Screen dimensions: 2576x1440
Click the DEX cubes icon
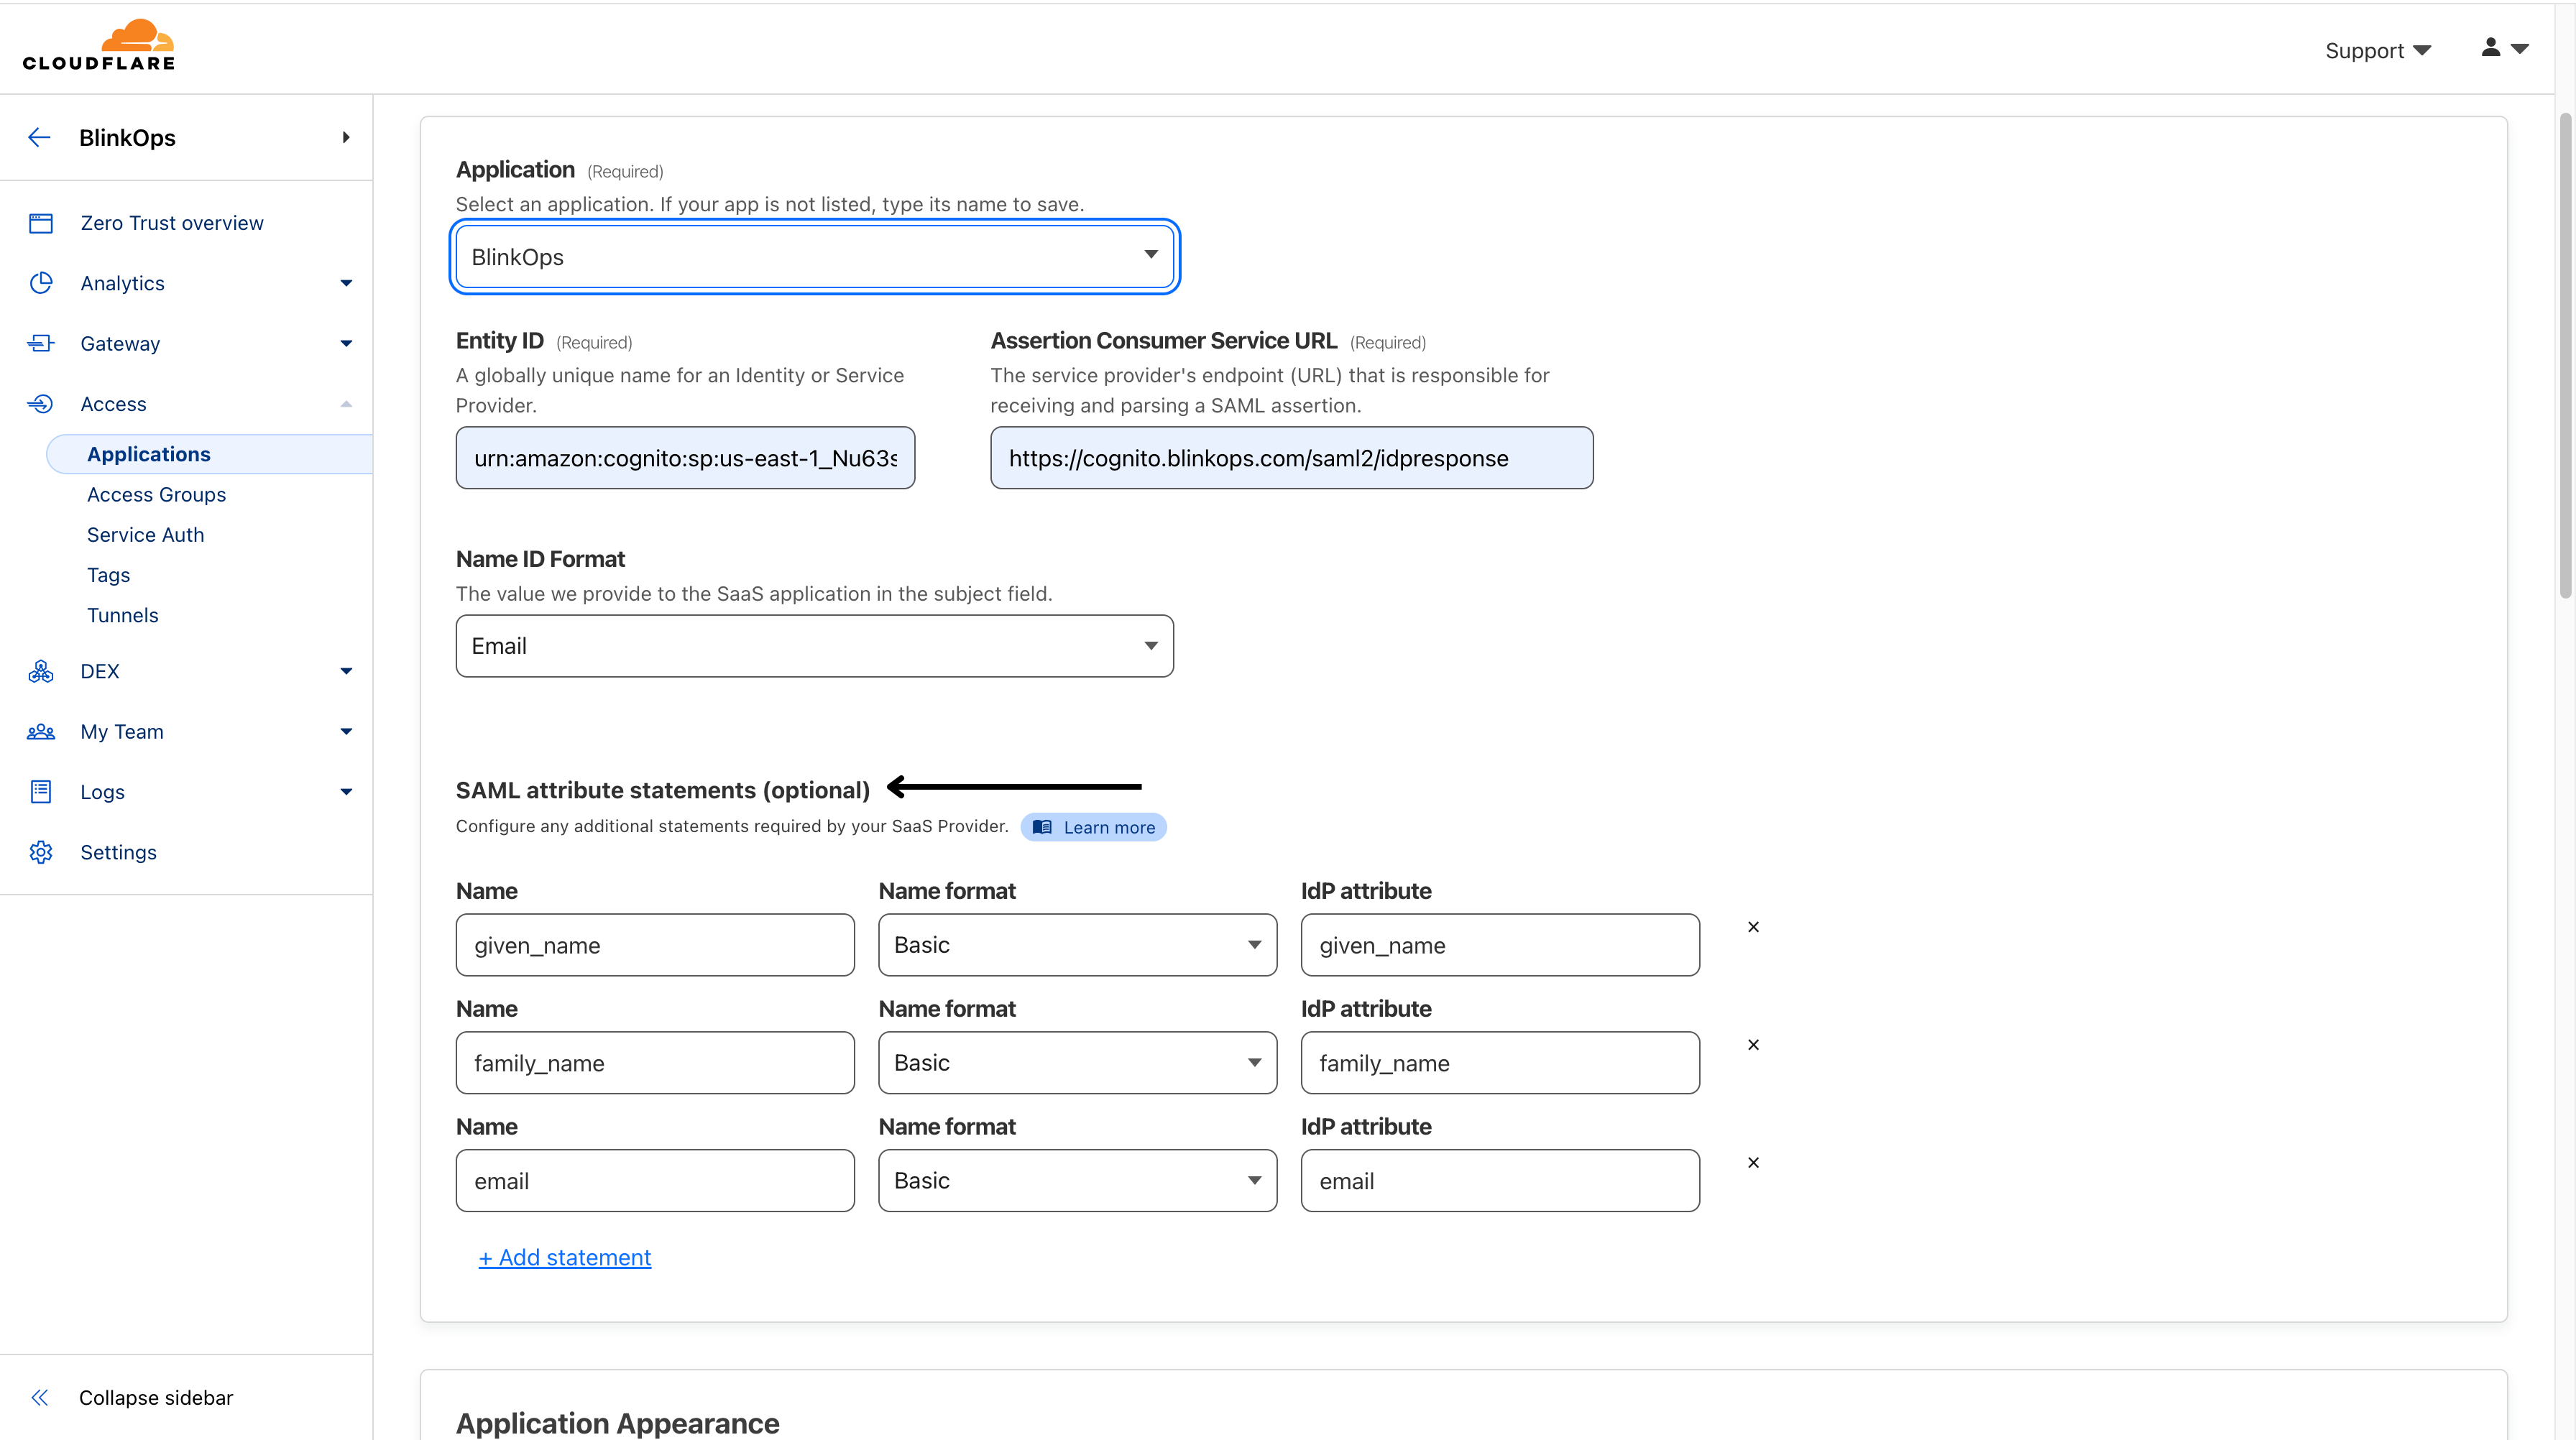41,671
